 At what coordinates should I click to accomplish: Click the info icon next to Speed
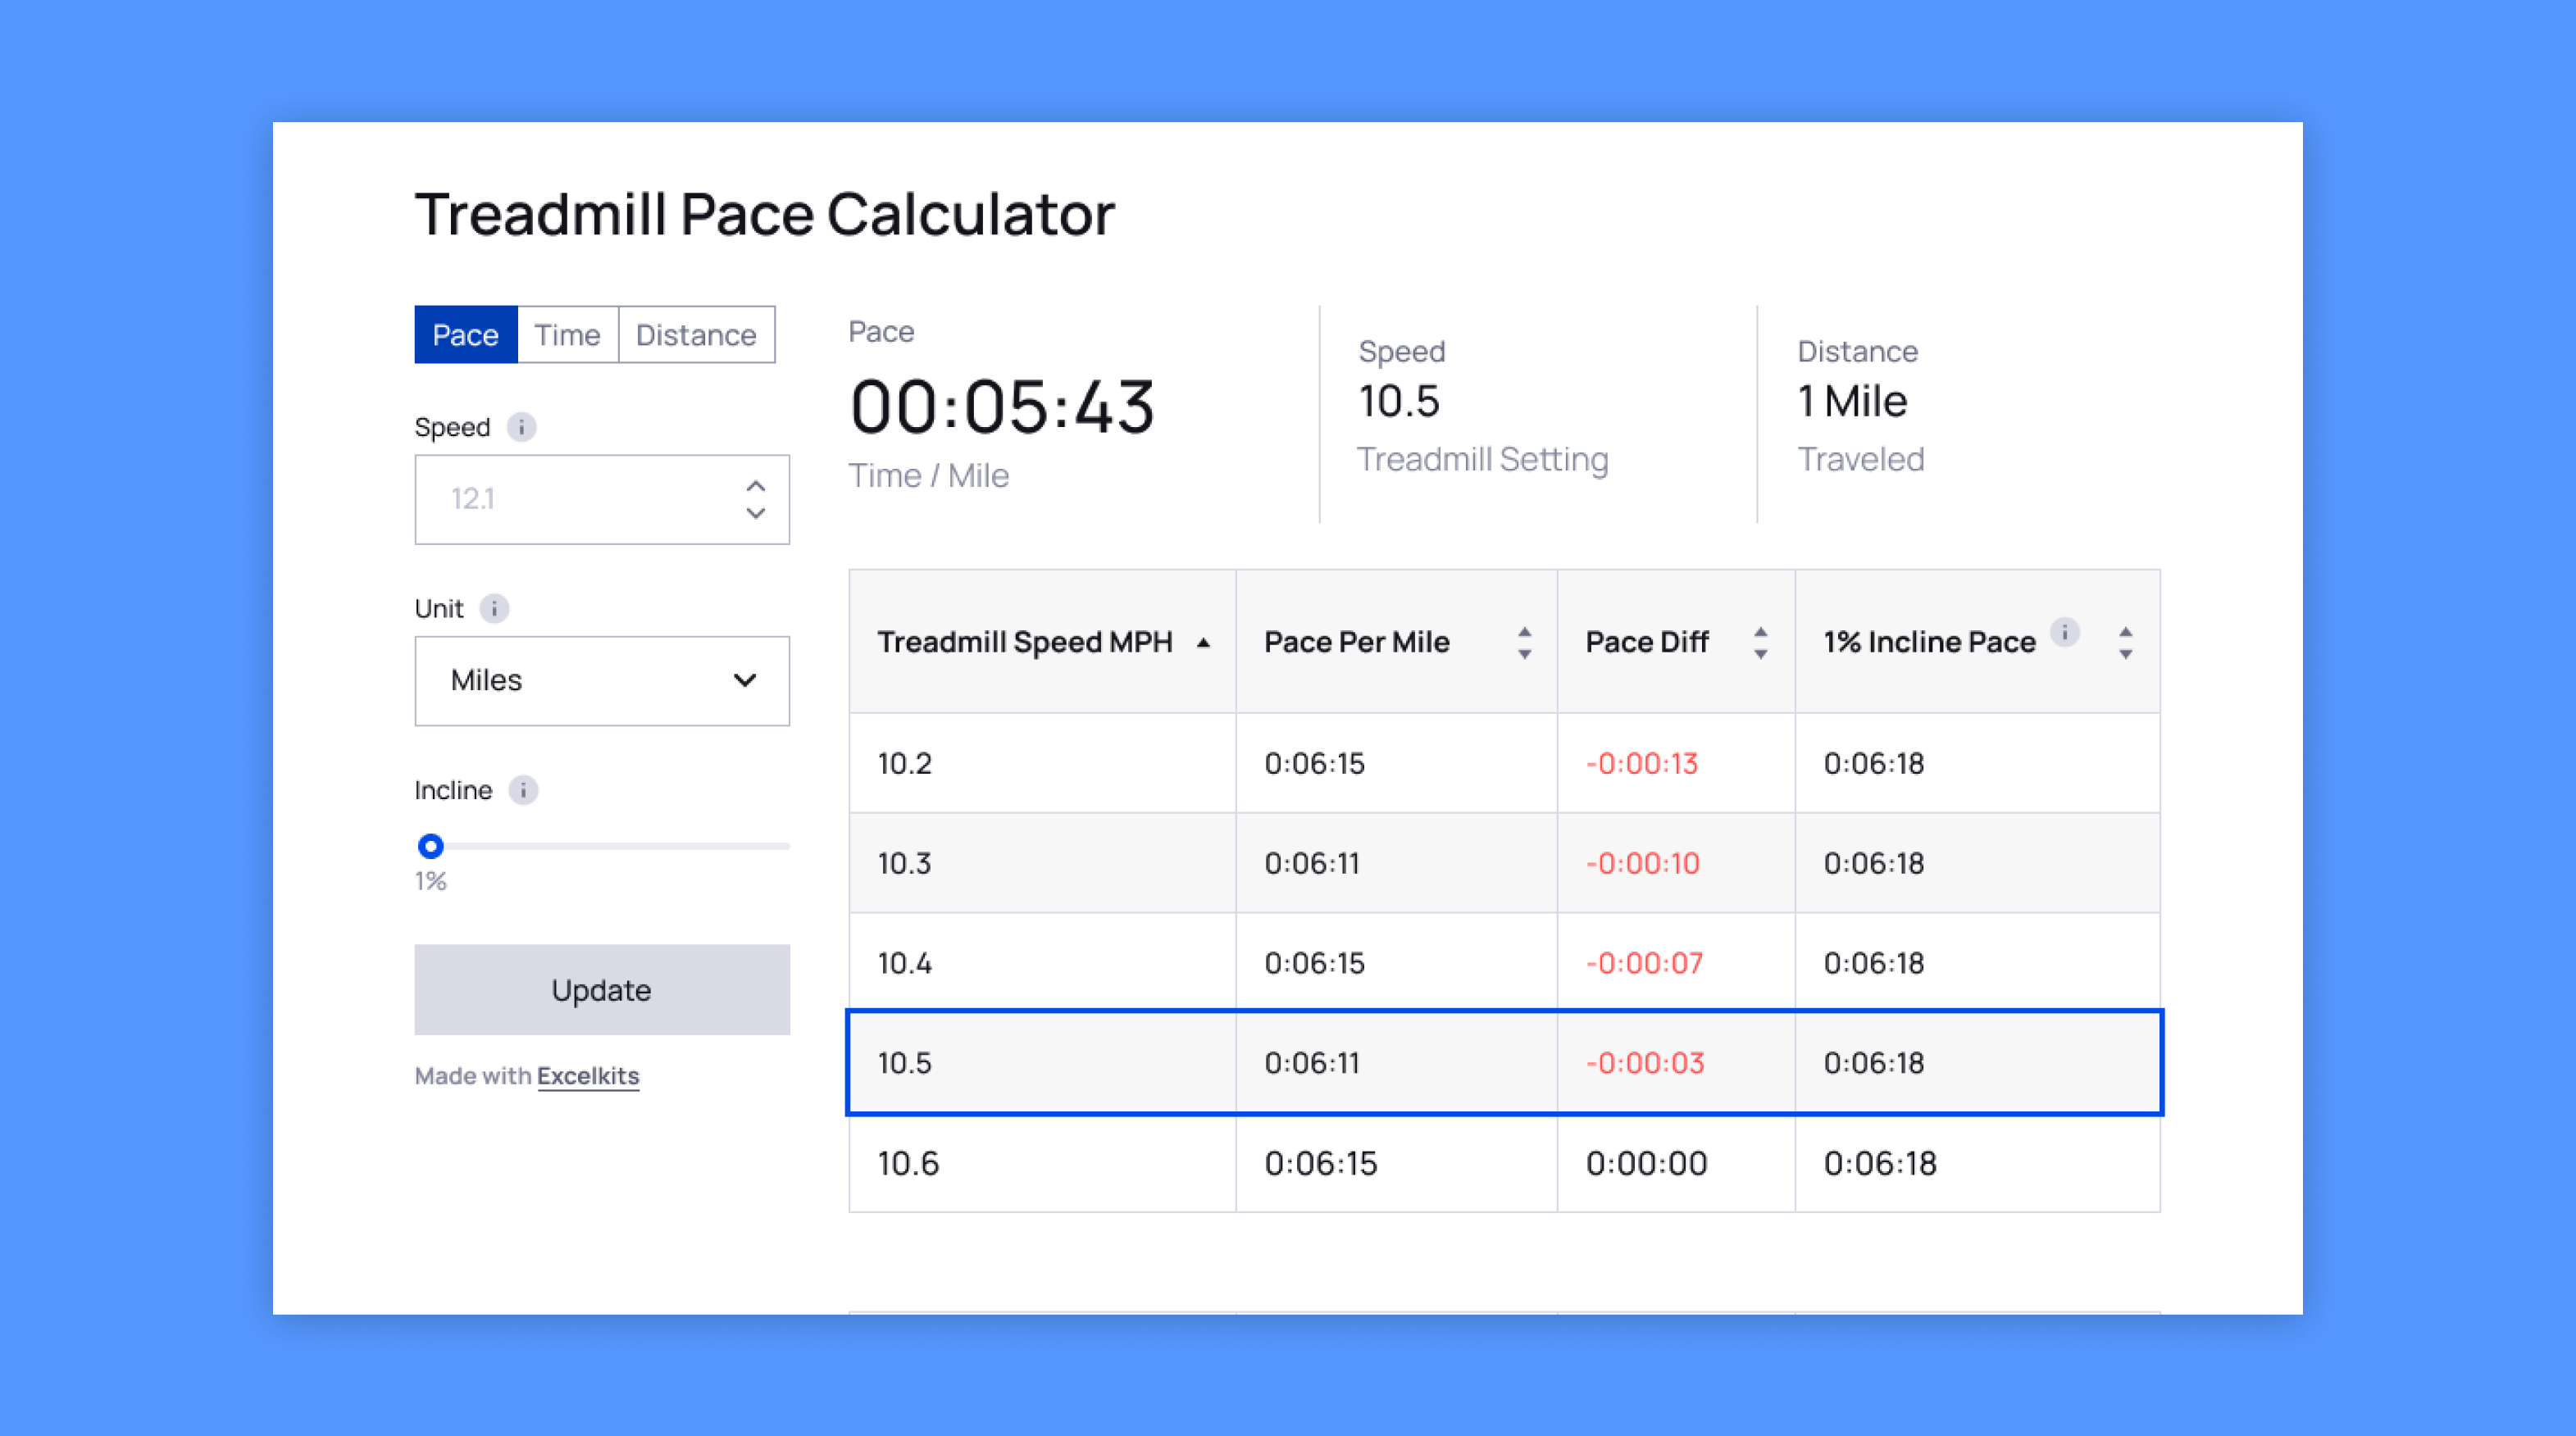coord(521,427)
